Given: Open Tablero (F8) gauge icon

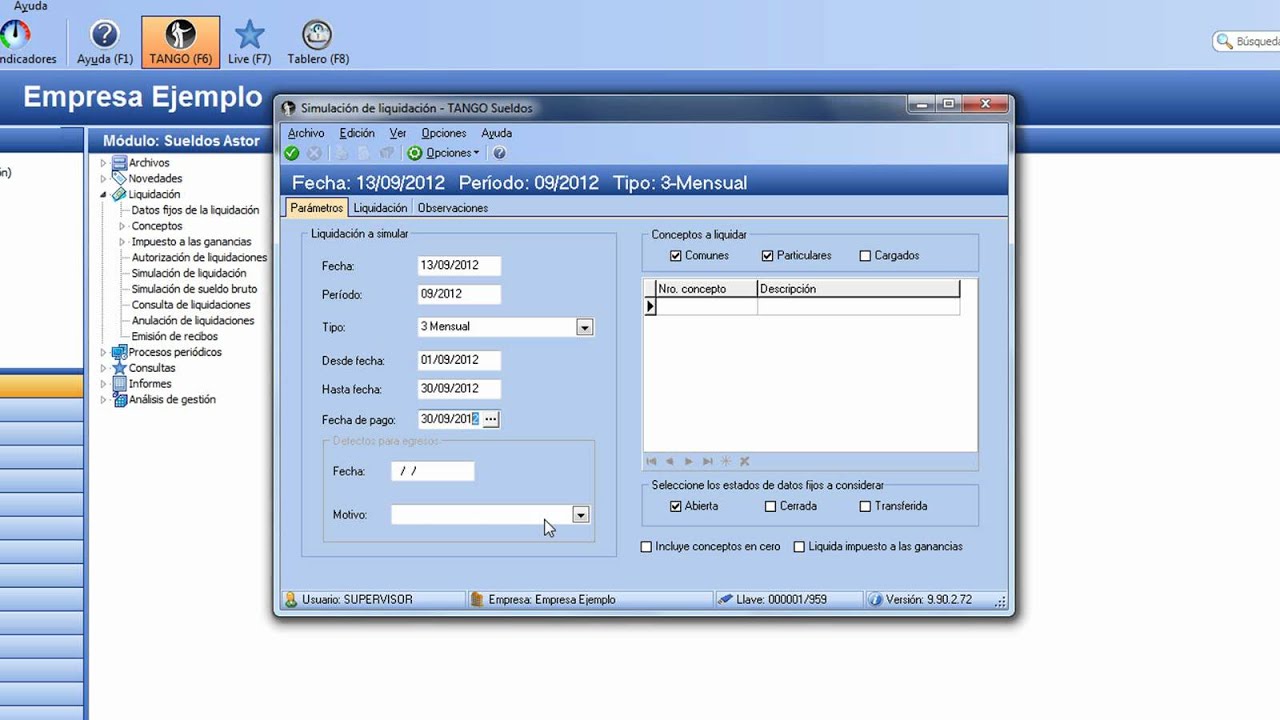Looking at the screenshot, I should [x=318, y=42].
